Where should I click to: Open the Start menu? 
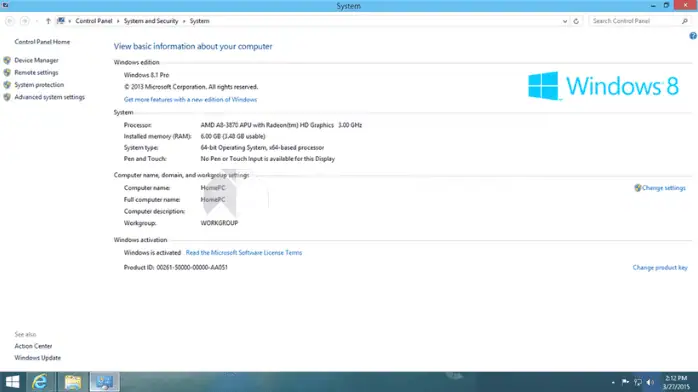coord(12,382)
